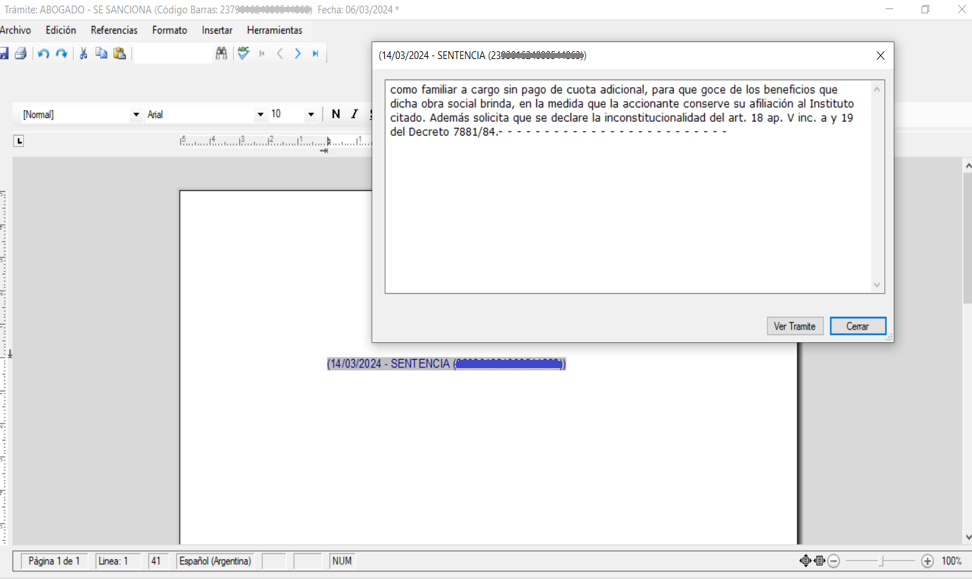The width and height of the screenshot is (972, 579).
Task: Click the zoom slider handle
Action: click(x=882, y=561)
